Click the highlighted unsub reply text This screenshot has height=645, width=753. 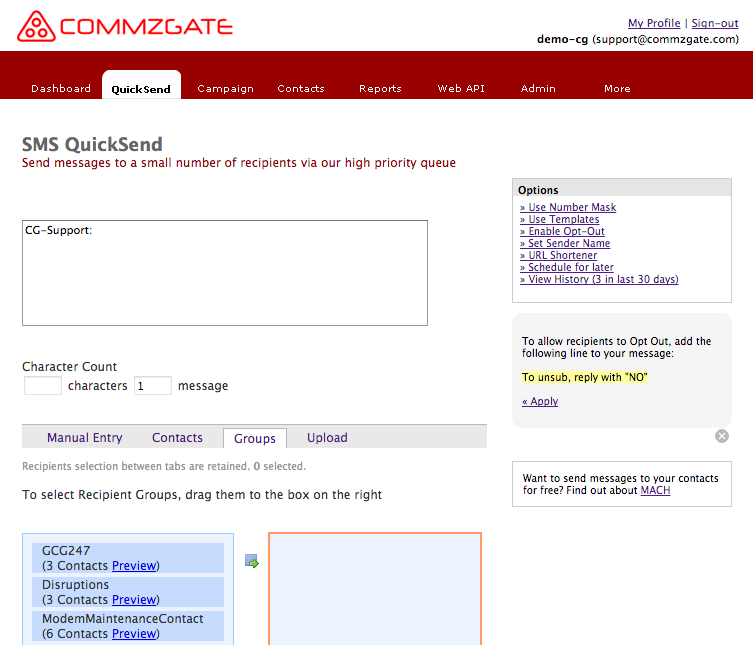[x=584, y=377]
